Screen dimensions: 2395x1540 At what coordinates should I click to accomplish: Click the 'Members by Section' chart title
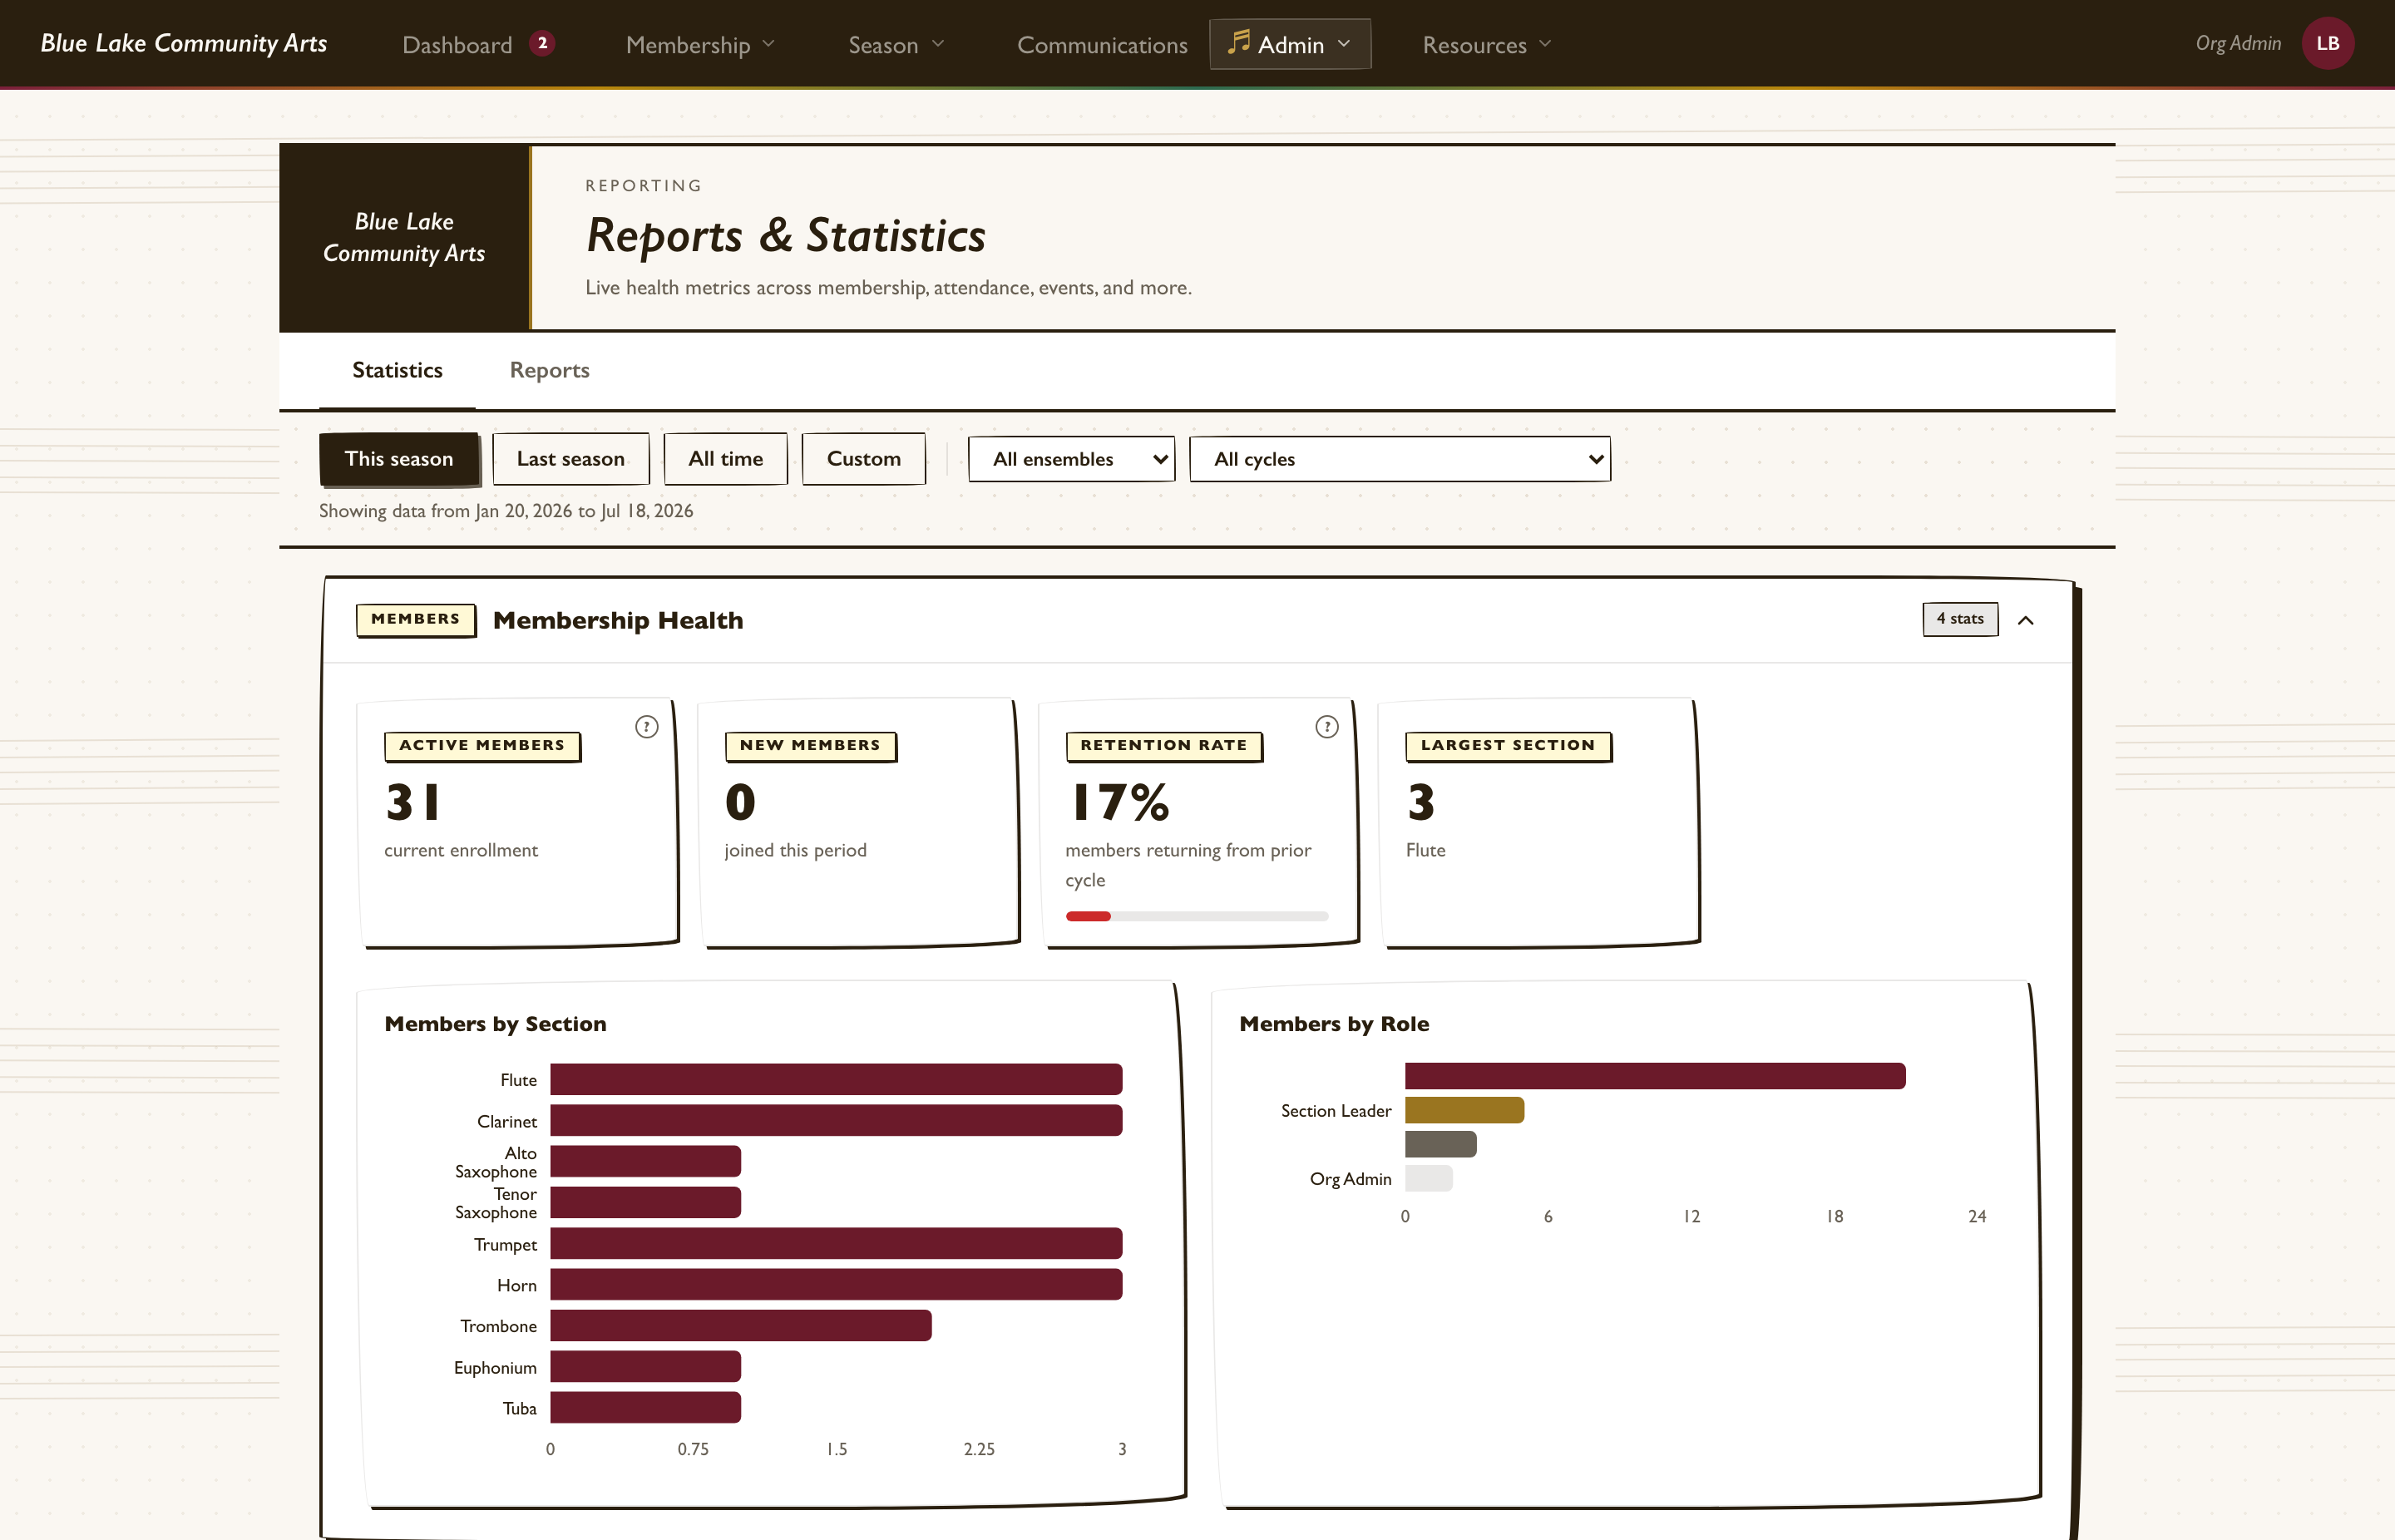click(x=495, y=1024)
